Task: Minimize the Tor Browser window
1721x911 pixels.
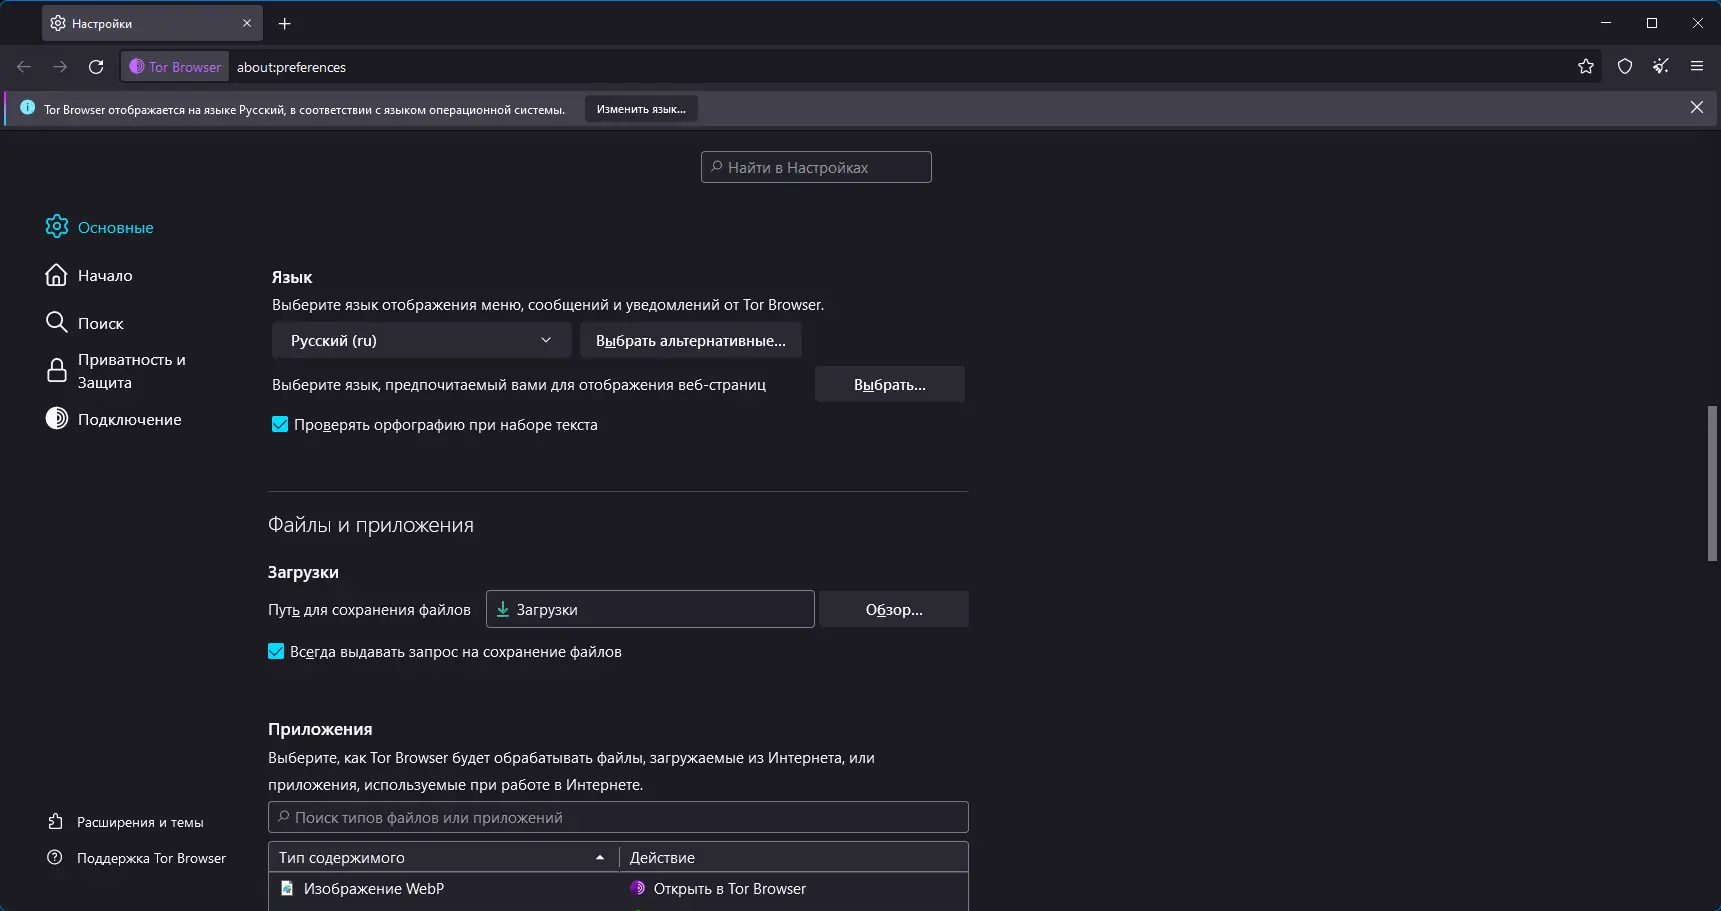Action: [1606, 23]
